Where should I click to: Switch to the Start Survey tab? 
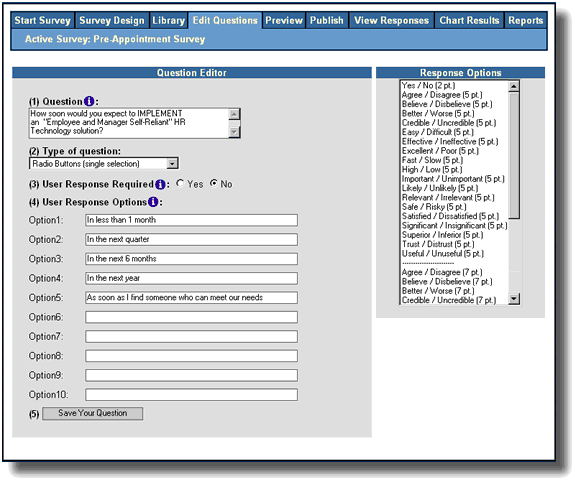[43, 21]
